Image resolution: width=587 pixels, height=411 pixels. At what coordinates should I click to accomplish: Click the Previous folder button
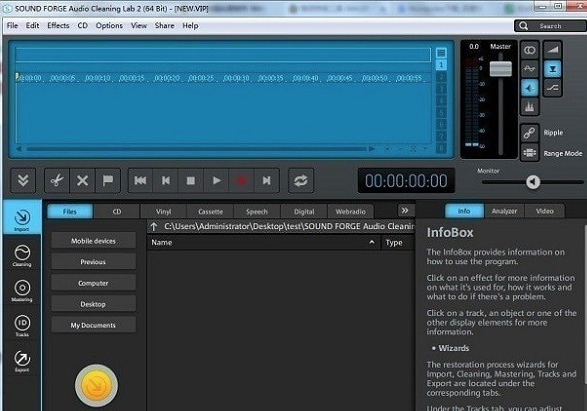(94, 262)
